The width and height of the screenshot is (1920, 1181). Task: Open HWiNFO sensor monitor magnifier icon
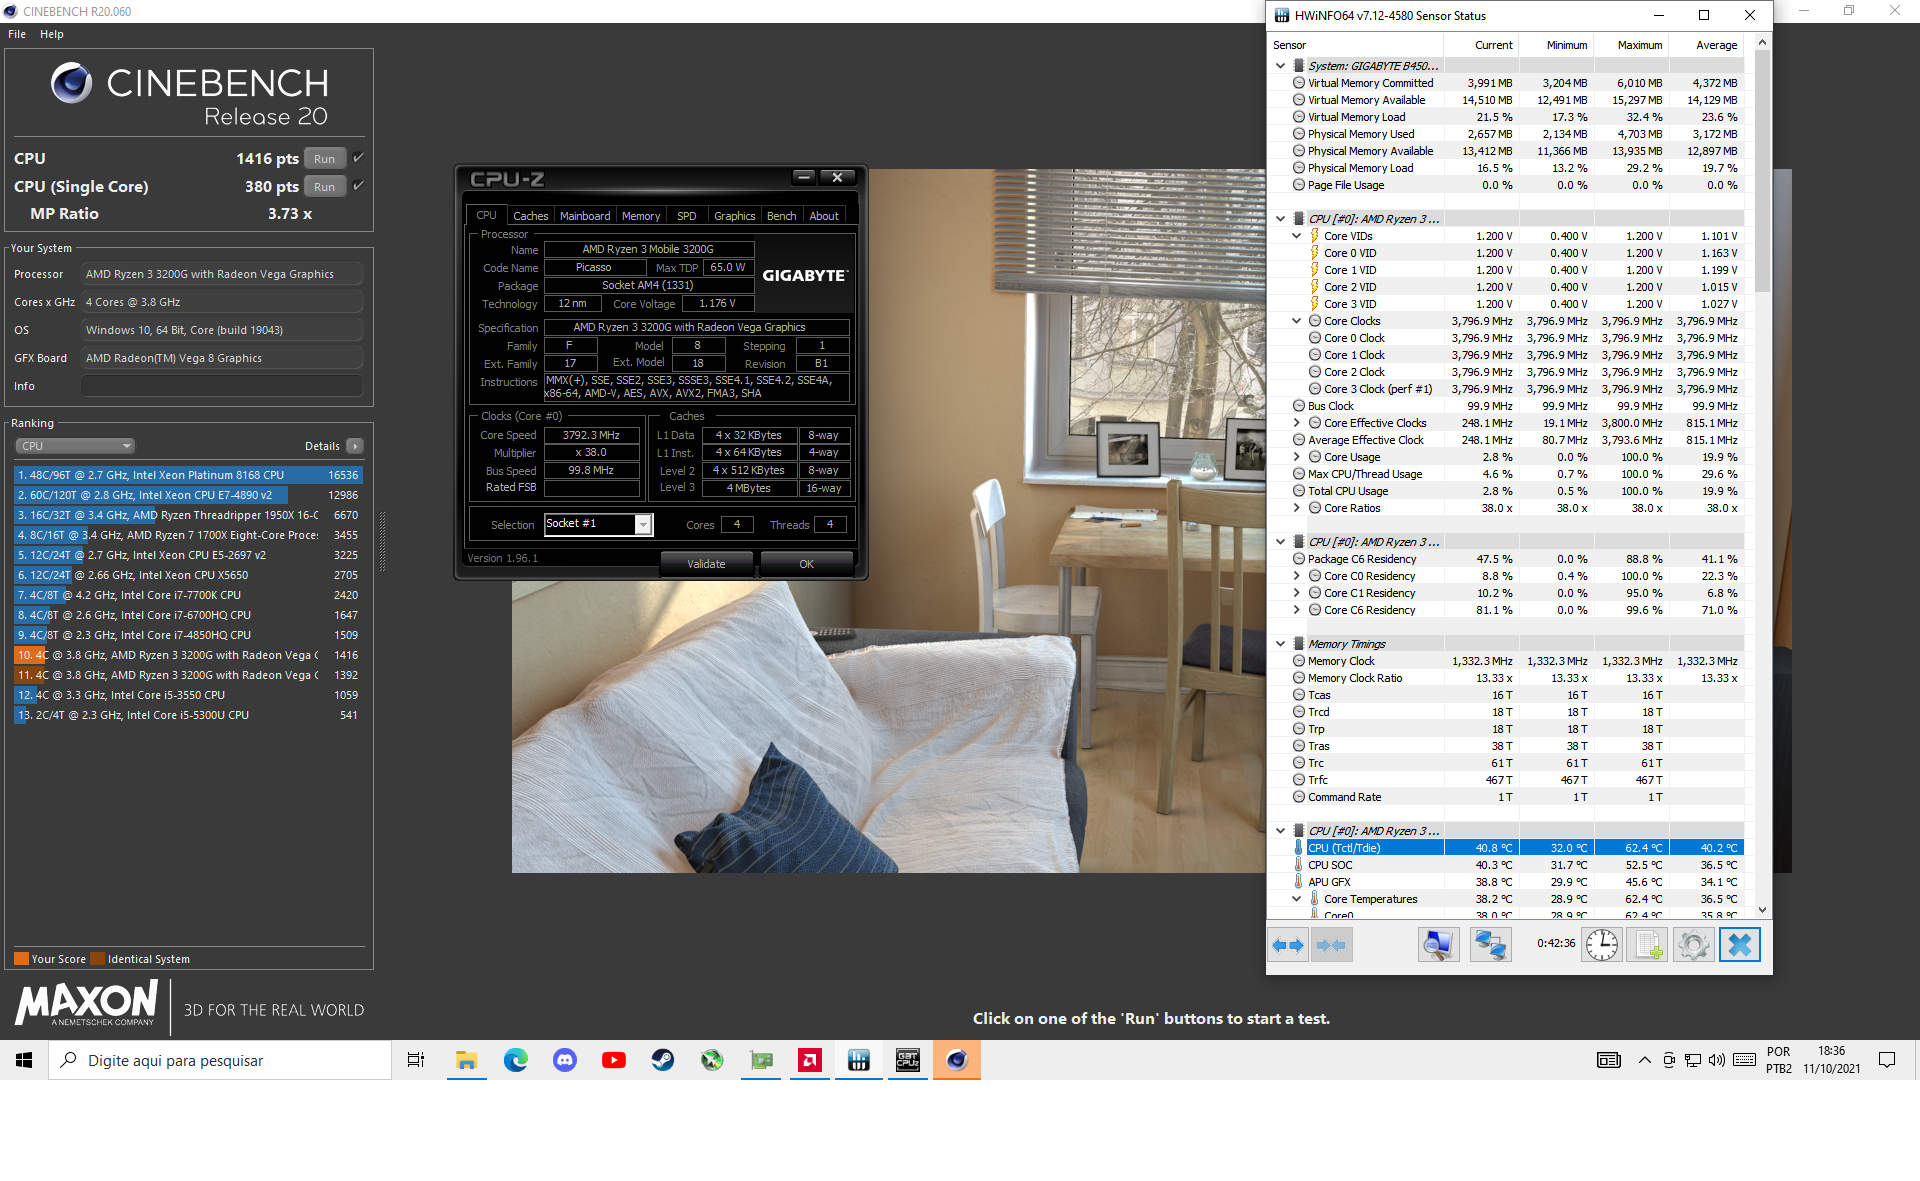[1438, 945]
